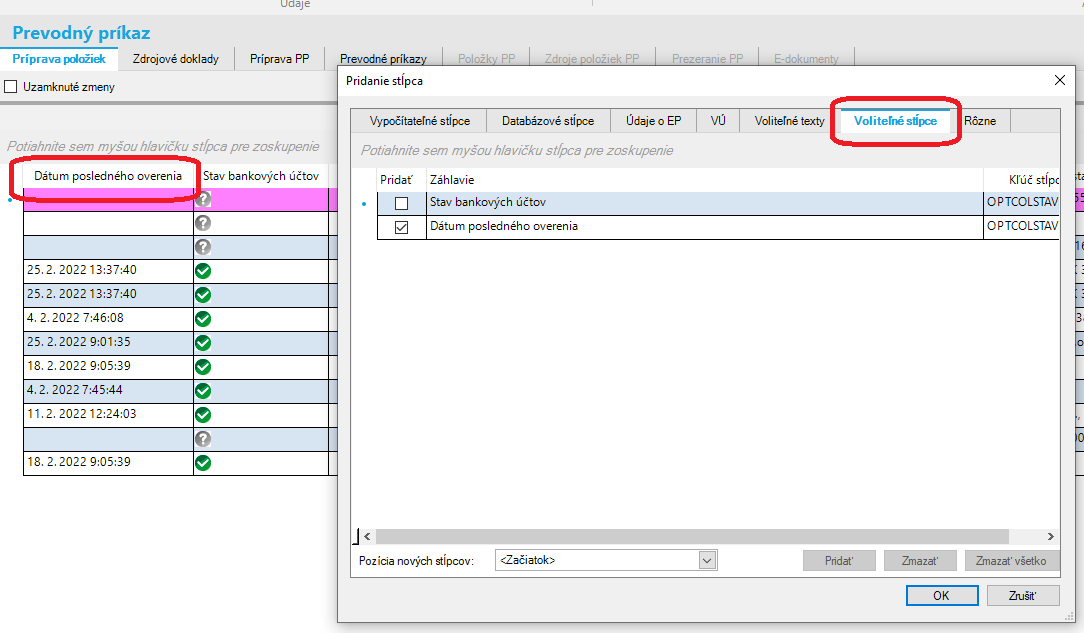Click Dátum posledného overenia column header
The image size is (1084, 633).
tap(108, 176)
